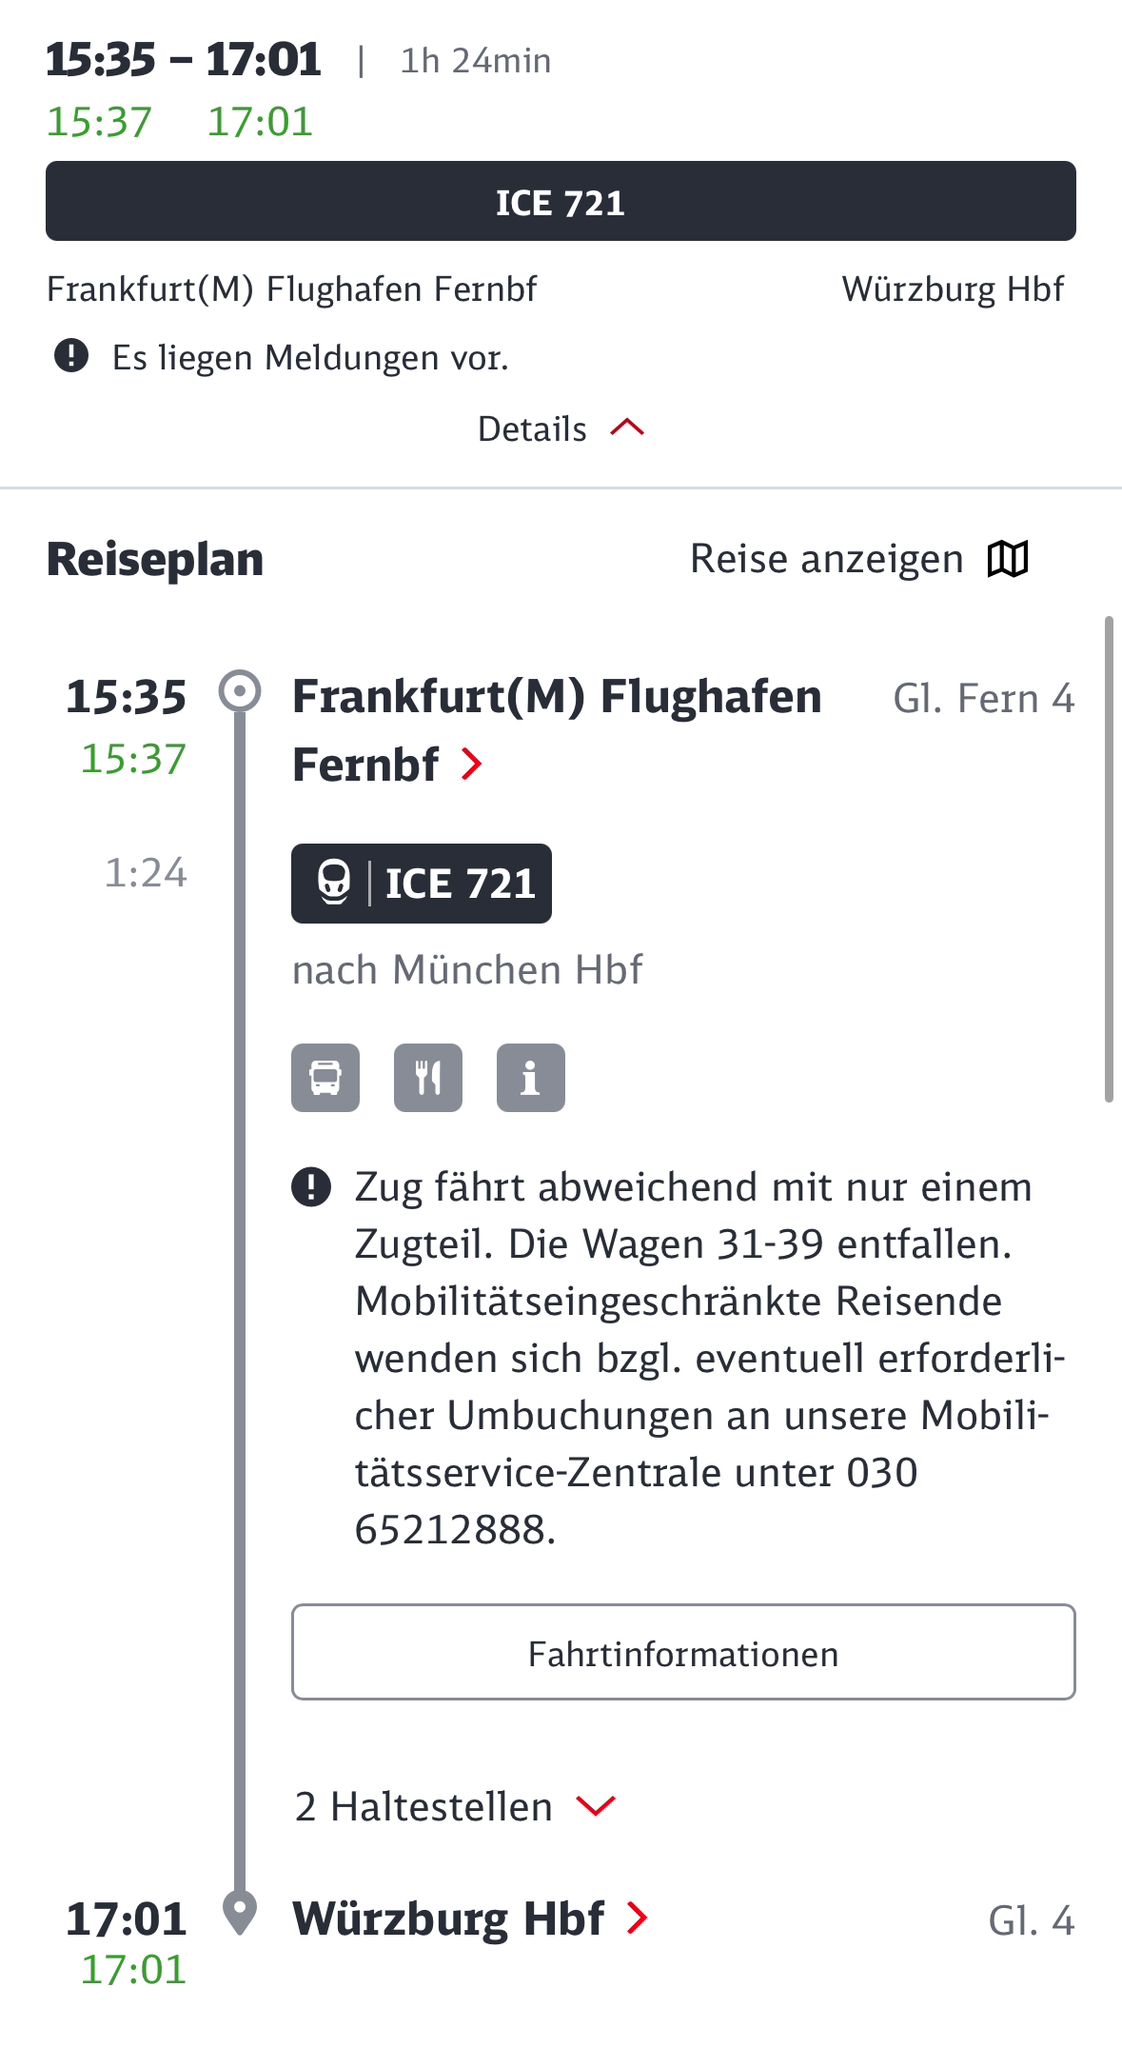Click the red chevron after Würzburg Hbf
The height and width of the screenshot is (2048, 1122).
637,1918
